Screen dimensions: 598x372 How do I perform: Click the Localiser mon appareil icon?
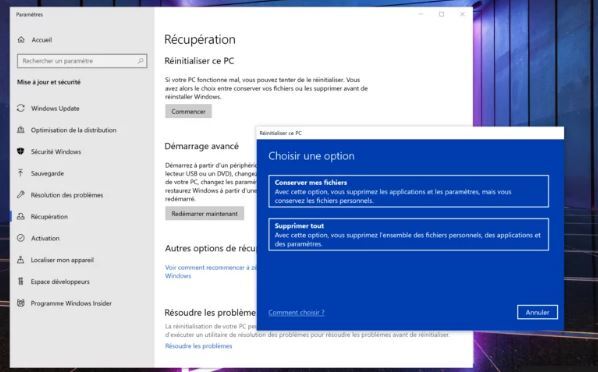point(21,260)
